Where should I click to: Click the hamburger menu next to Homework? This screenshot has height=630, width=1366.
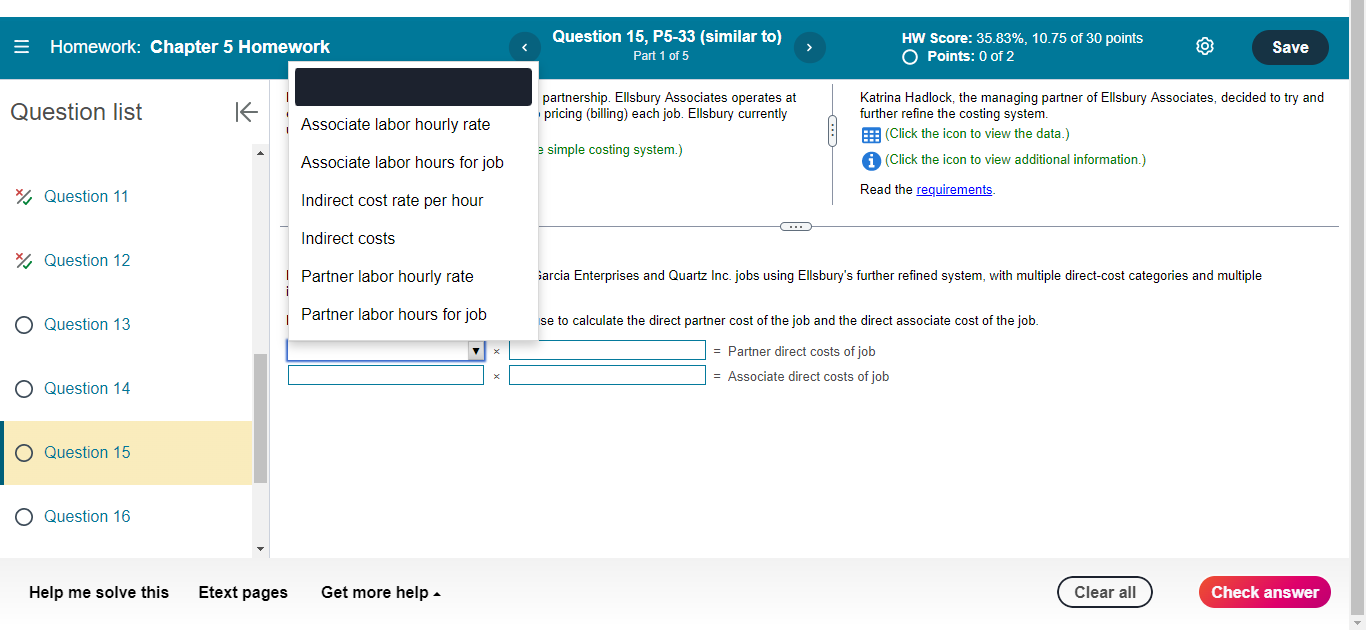21,46
